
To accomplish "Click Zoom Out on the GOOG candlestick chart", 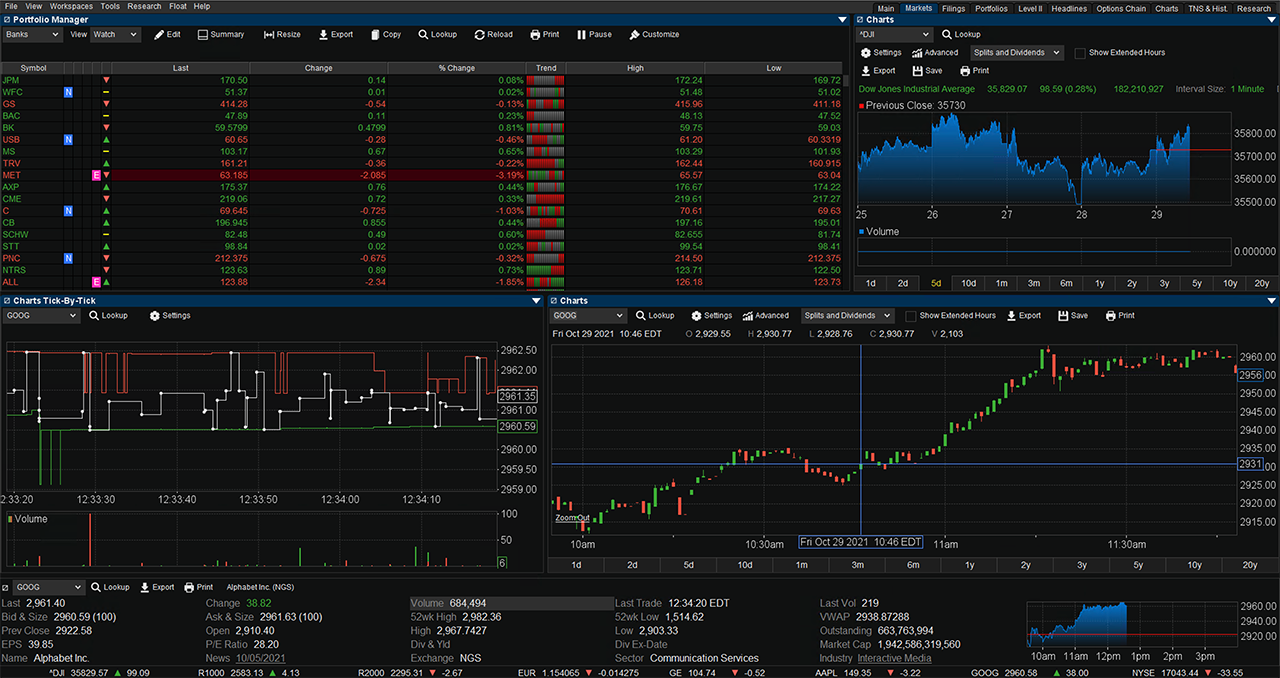I will [572, 518].
